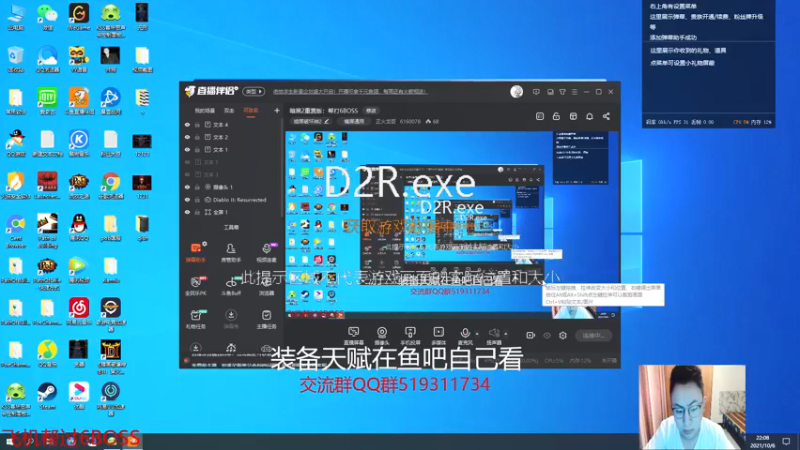Open the 礼物任务 gift task tool
The image size is (800, 450).
coord(196,319)
